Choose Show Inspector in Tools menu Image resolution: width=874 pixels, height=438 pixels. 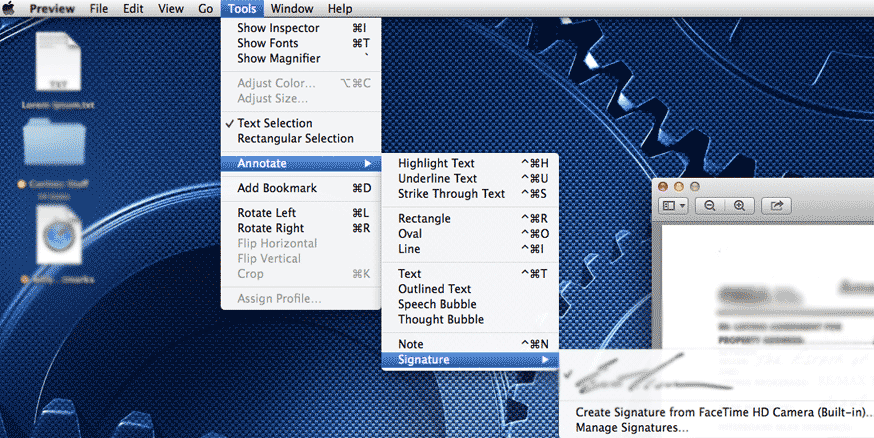[x=278, y=28]
